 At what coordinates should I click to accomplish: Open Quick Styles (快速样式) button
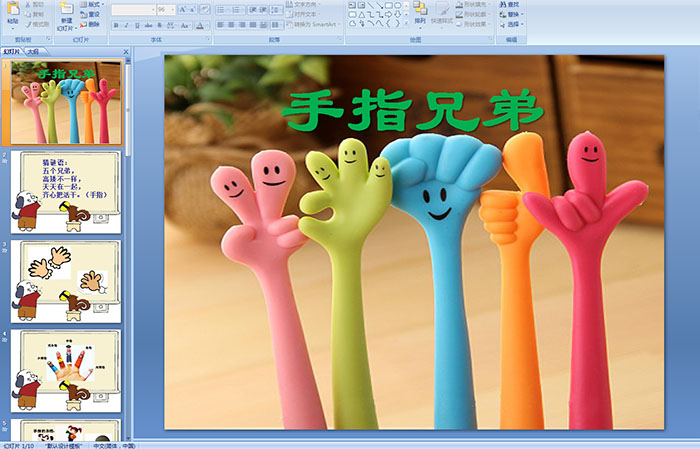click(x=442, y=14)
